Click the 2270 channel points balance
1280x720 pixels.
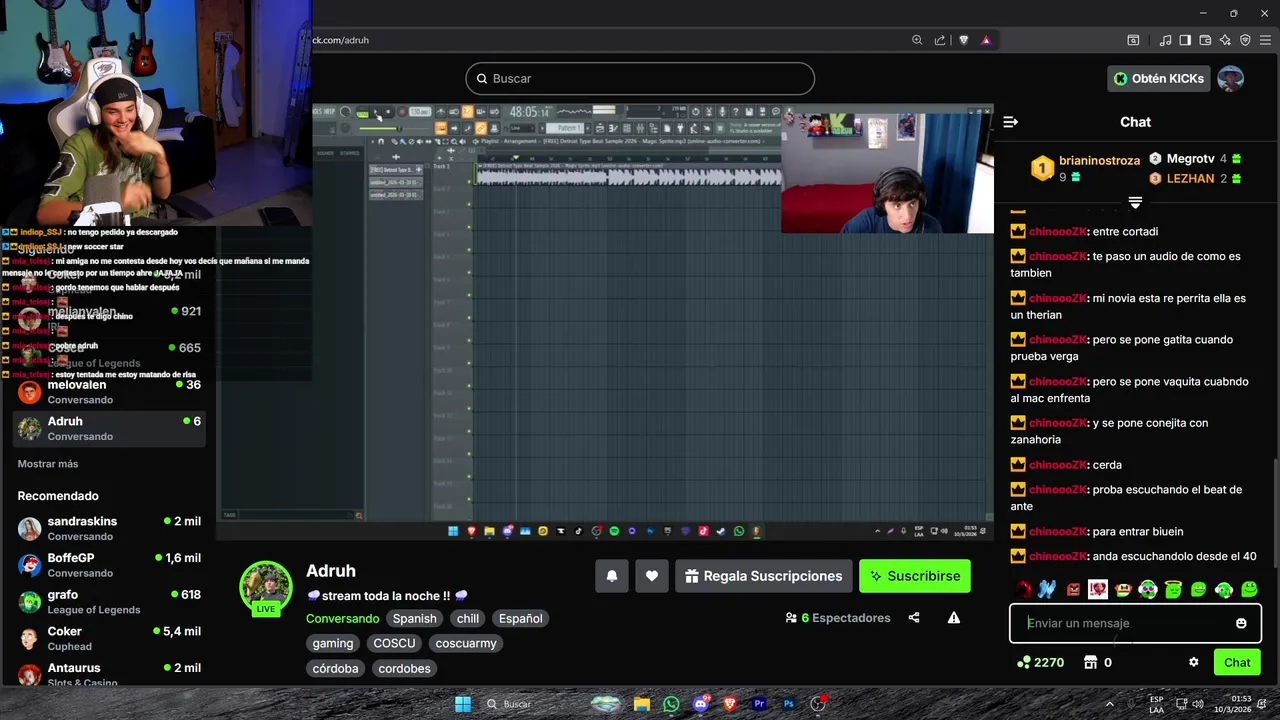[x=1040, y=662]
